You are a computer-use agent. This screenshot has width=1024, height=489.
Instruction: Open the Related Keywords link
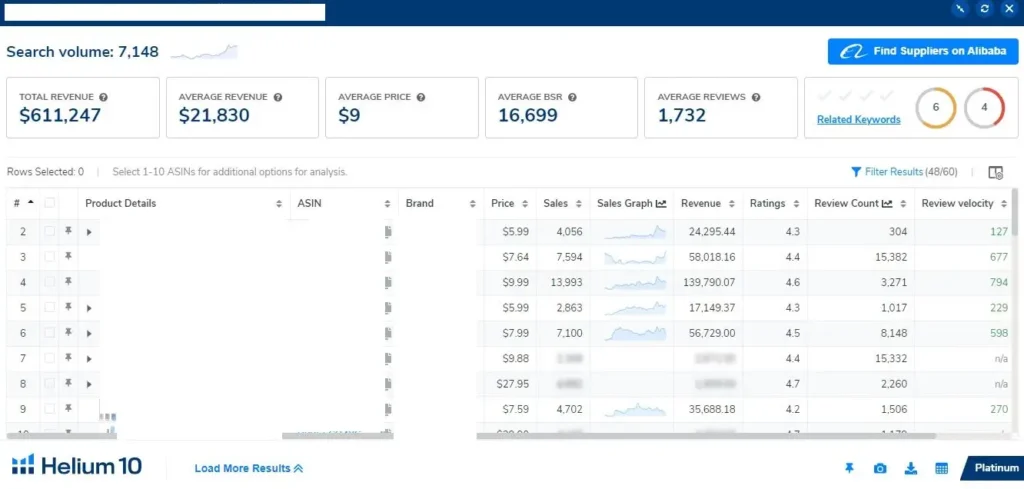point(858,119)
